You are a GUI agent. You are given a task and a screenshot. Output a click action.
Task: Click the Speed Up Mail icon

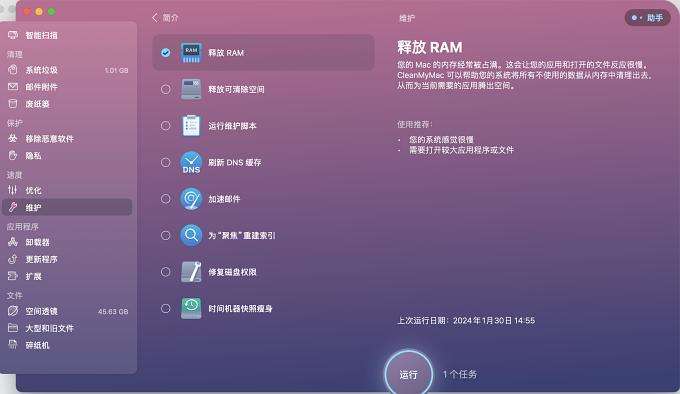(191, 199)
